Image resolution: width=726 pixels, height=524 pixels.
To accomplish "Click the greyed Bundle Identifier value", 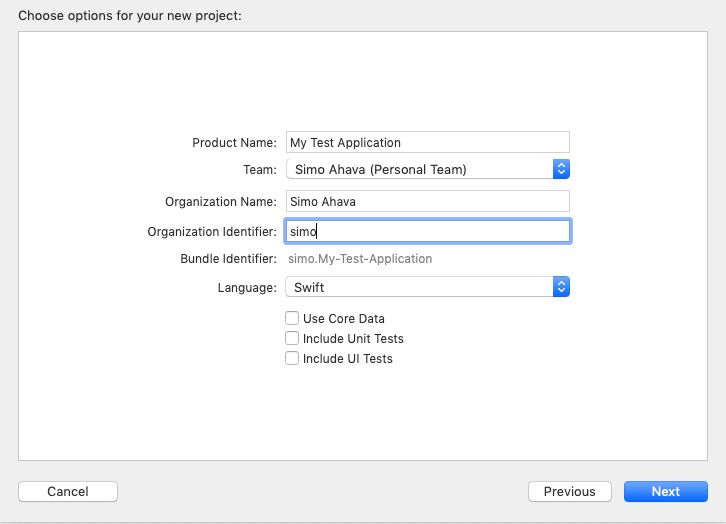I will coord(360,258).
